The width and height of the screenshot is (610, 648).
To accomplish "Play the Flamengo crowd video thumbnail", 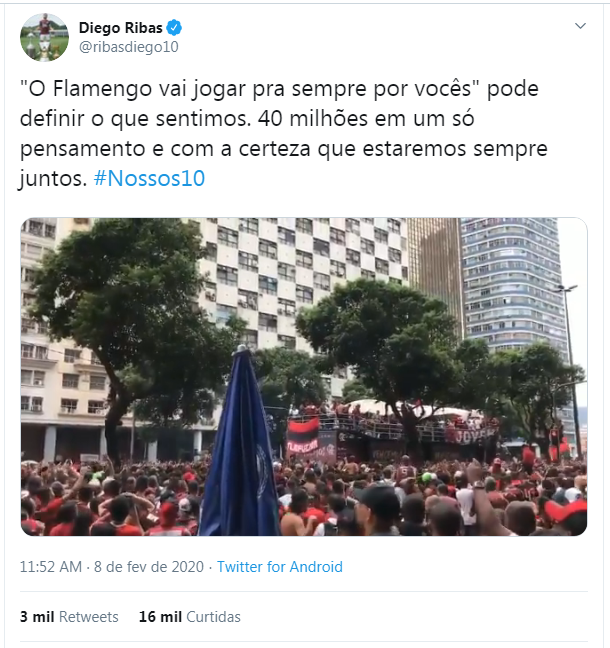I will click(304, 376).
